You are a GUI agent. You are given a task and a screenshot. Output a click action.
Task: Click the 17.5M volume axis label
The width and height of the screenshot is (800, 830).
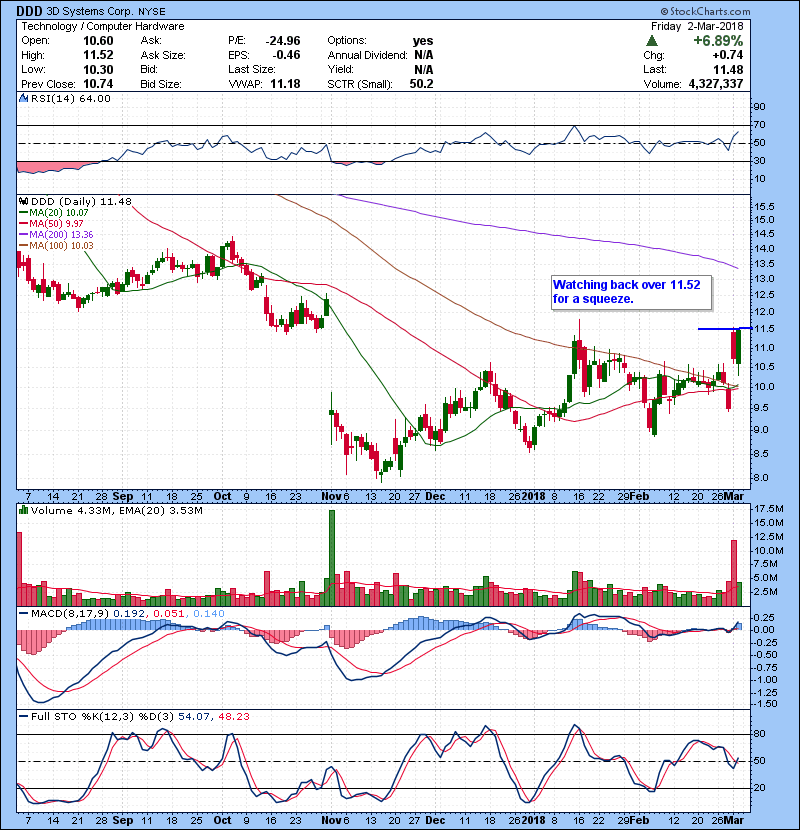(769, 509)
